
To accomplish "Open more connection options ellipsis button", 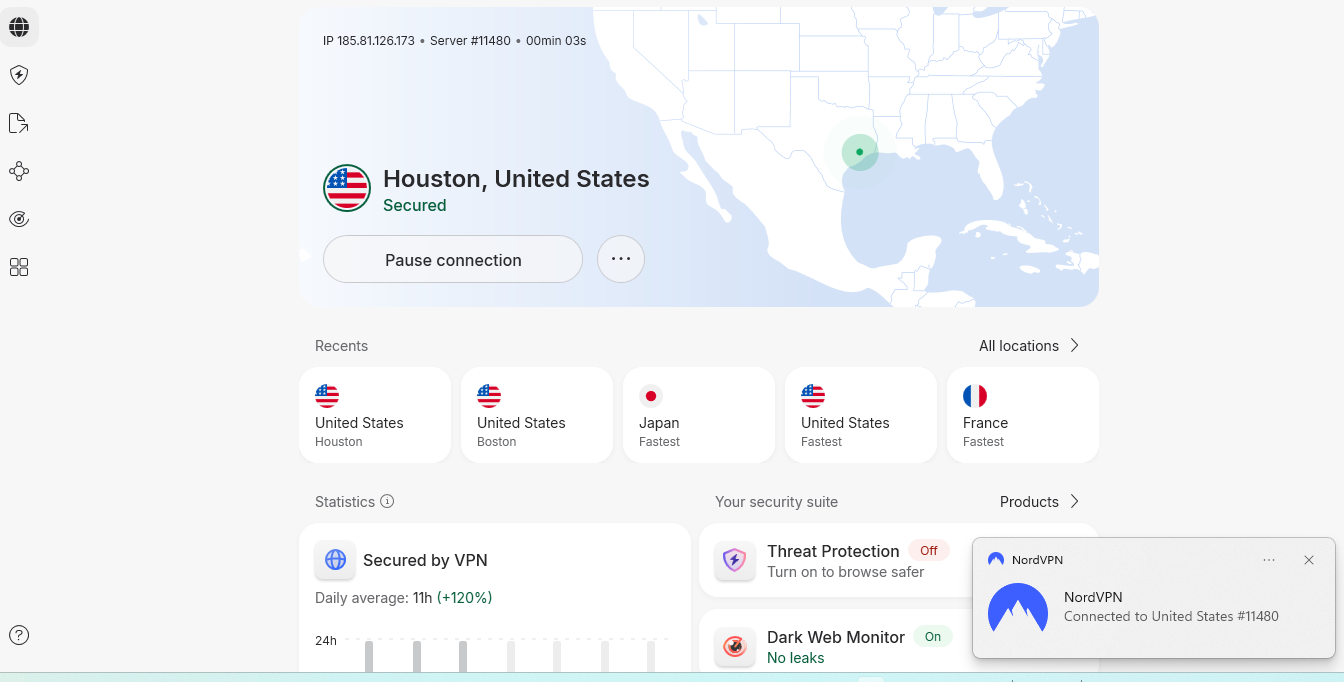I will [621, 259].
